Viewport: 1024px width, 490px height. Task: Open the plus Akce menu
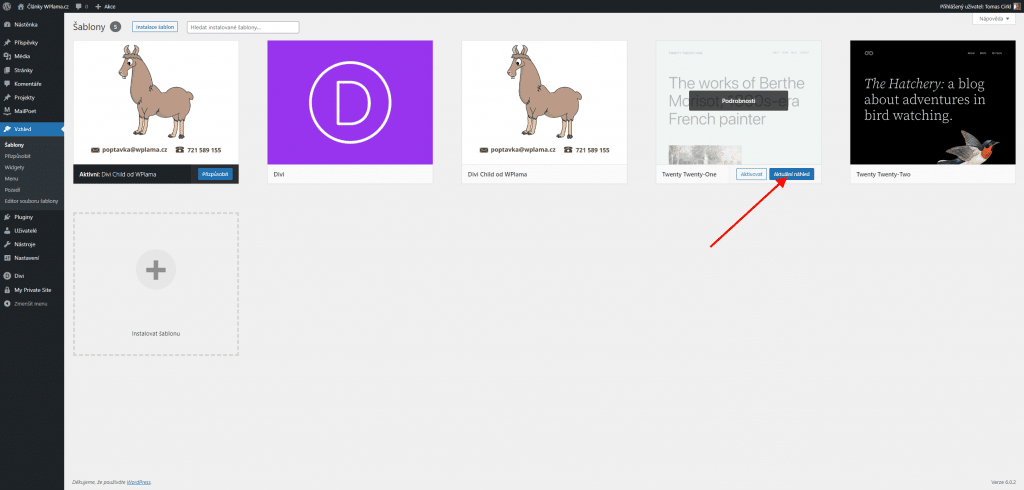(105, 6)
